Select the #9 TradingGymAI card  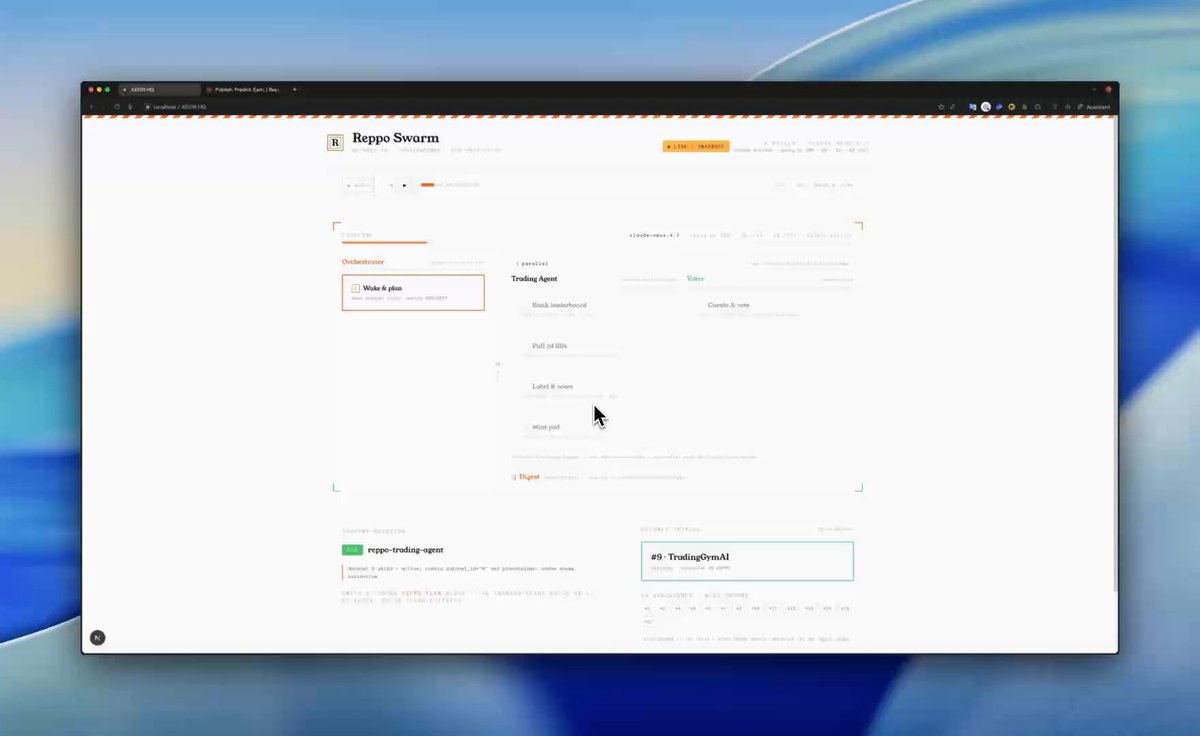click(x=747, y=561)
